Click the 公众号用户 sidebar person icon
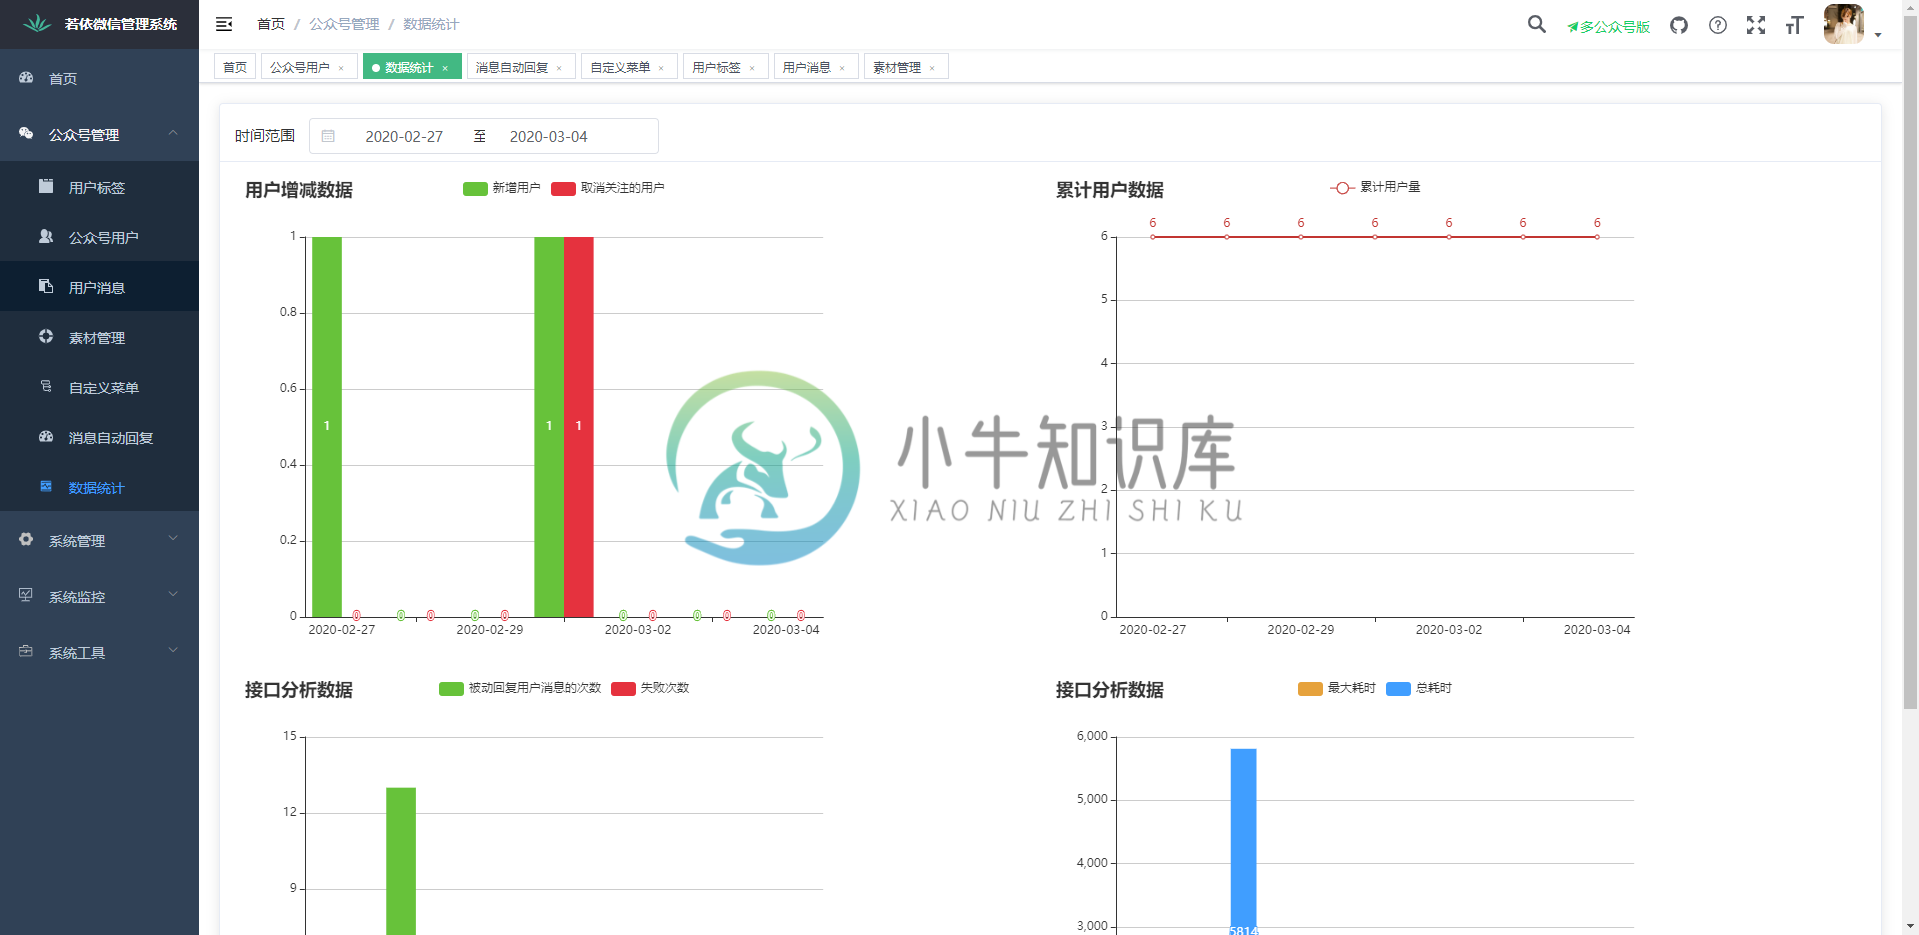This screenshot has width=1919, height=935. pyautogui.click(x=46, y=236)
